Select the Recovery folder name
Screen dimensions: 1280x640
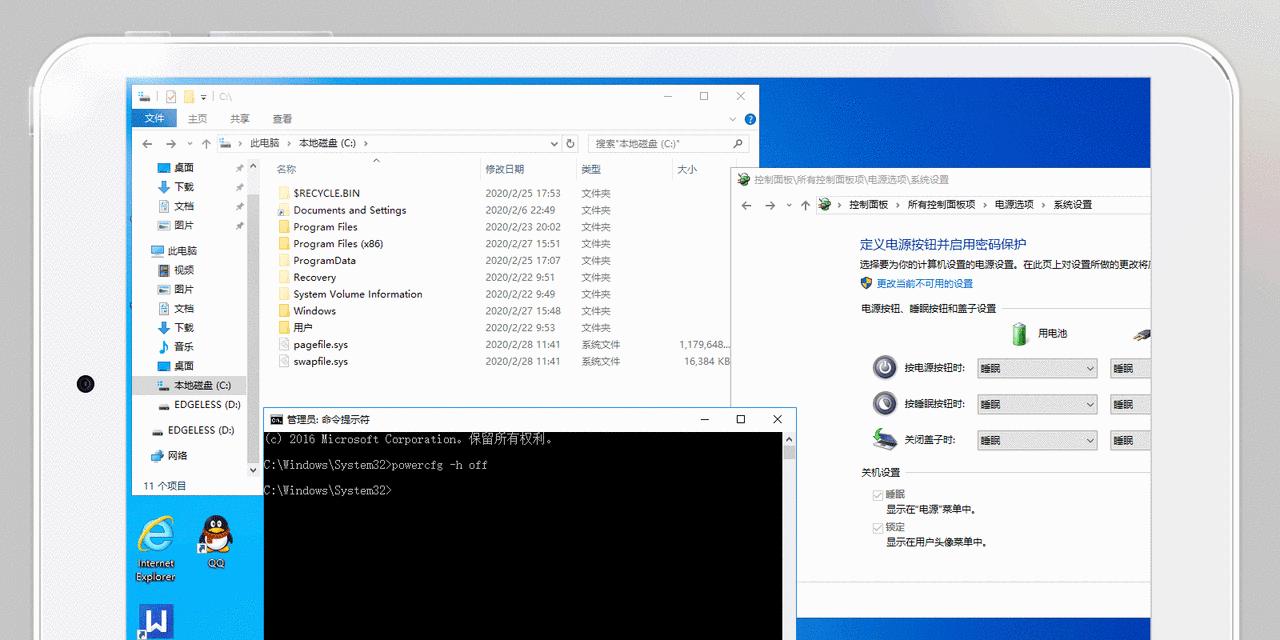[314, 277]
